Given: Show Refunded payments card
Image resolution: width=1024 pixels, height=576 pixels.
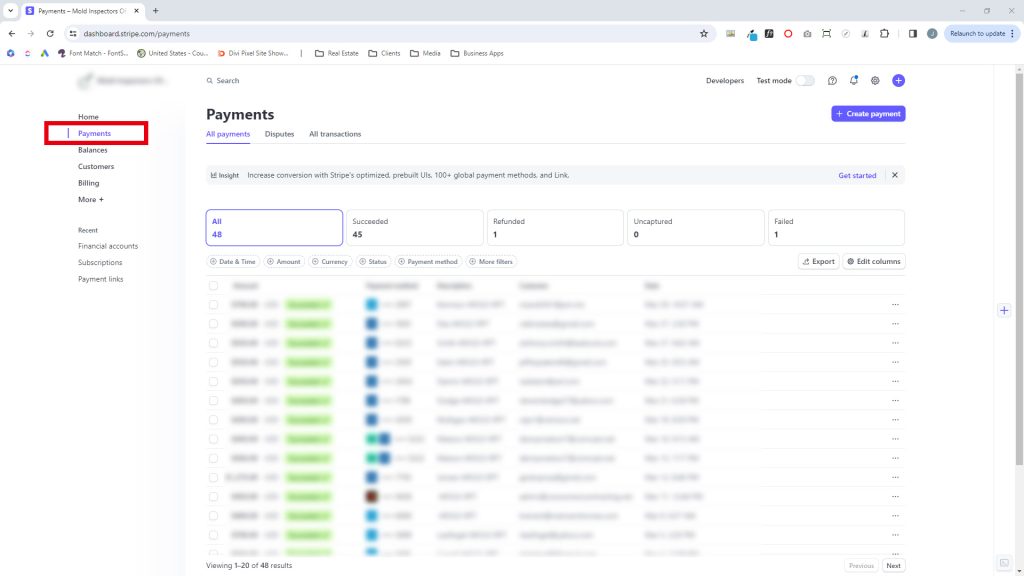Looking at the screenshot, I should pyautogui.click(x=555, y=227).
